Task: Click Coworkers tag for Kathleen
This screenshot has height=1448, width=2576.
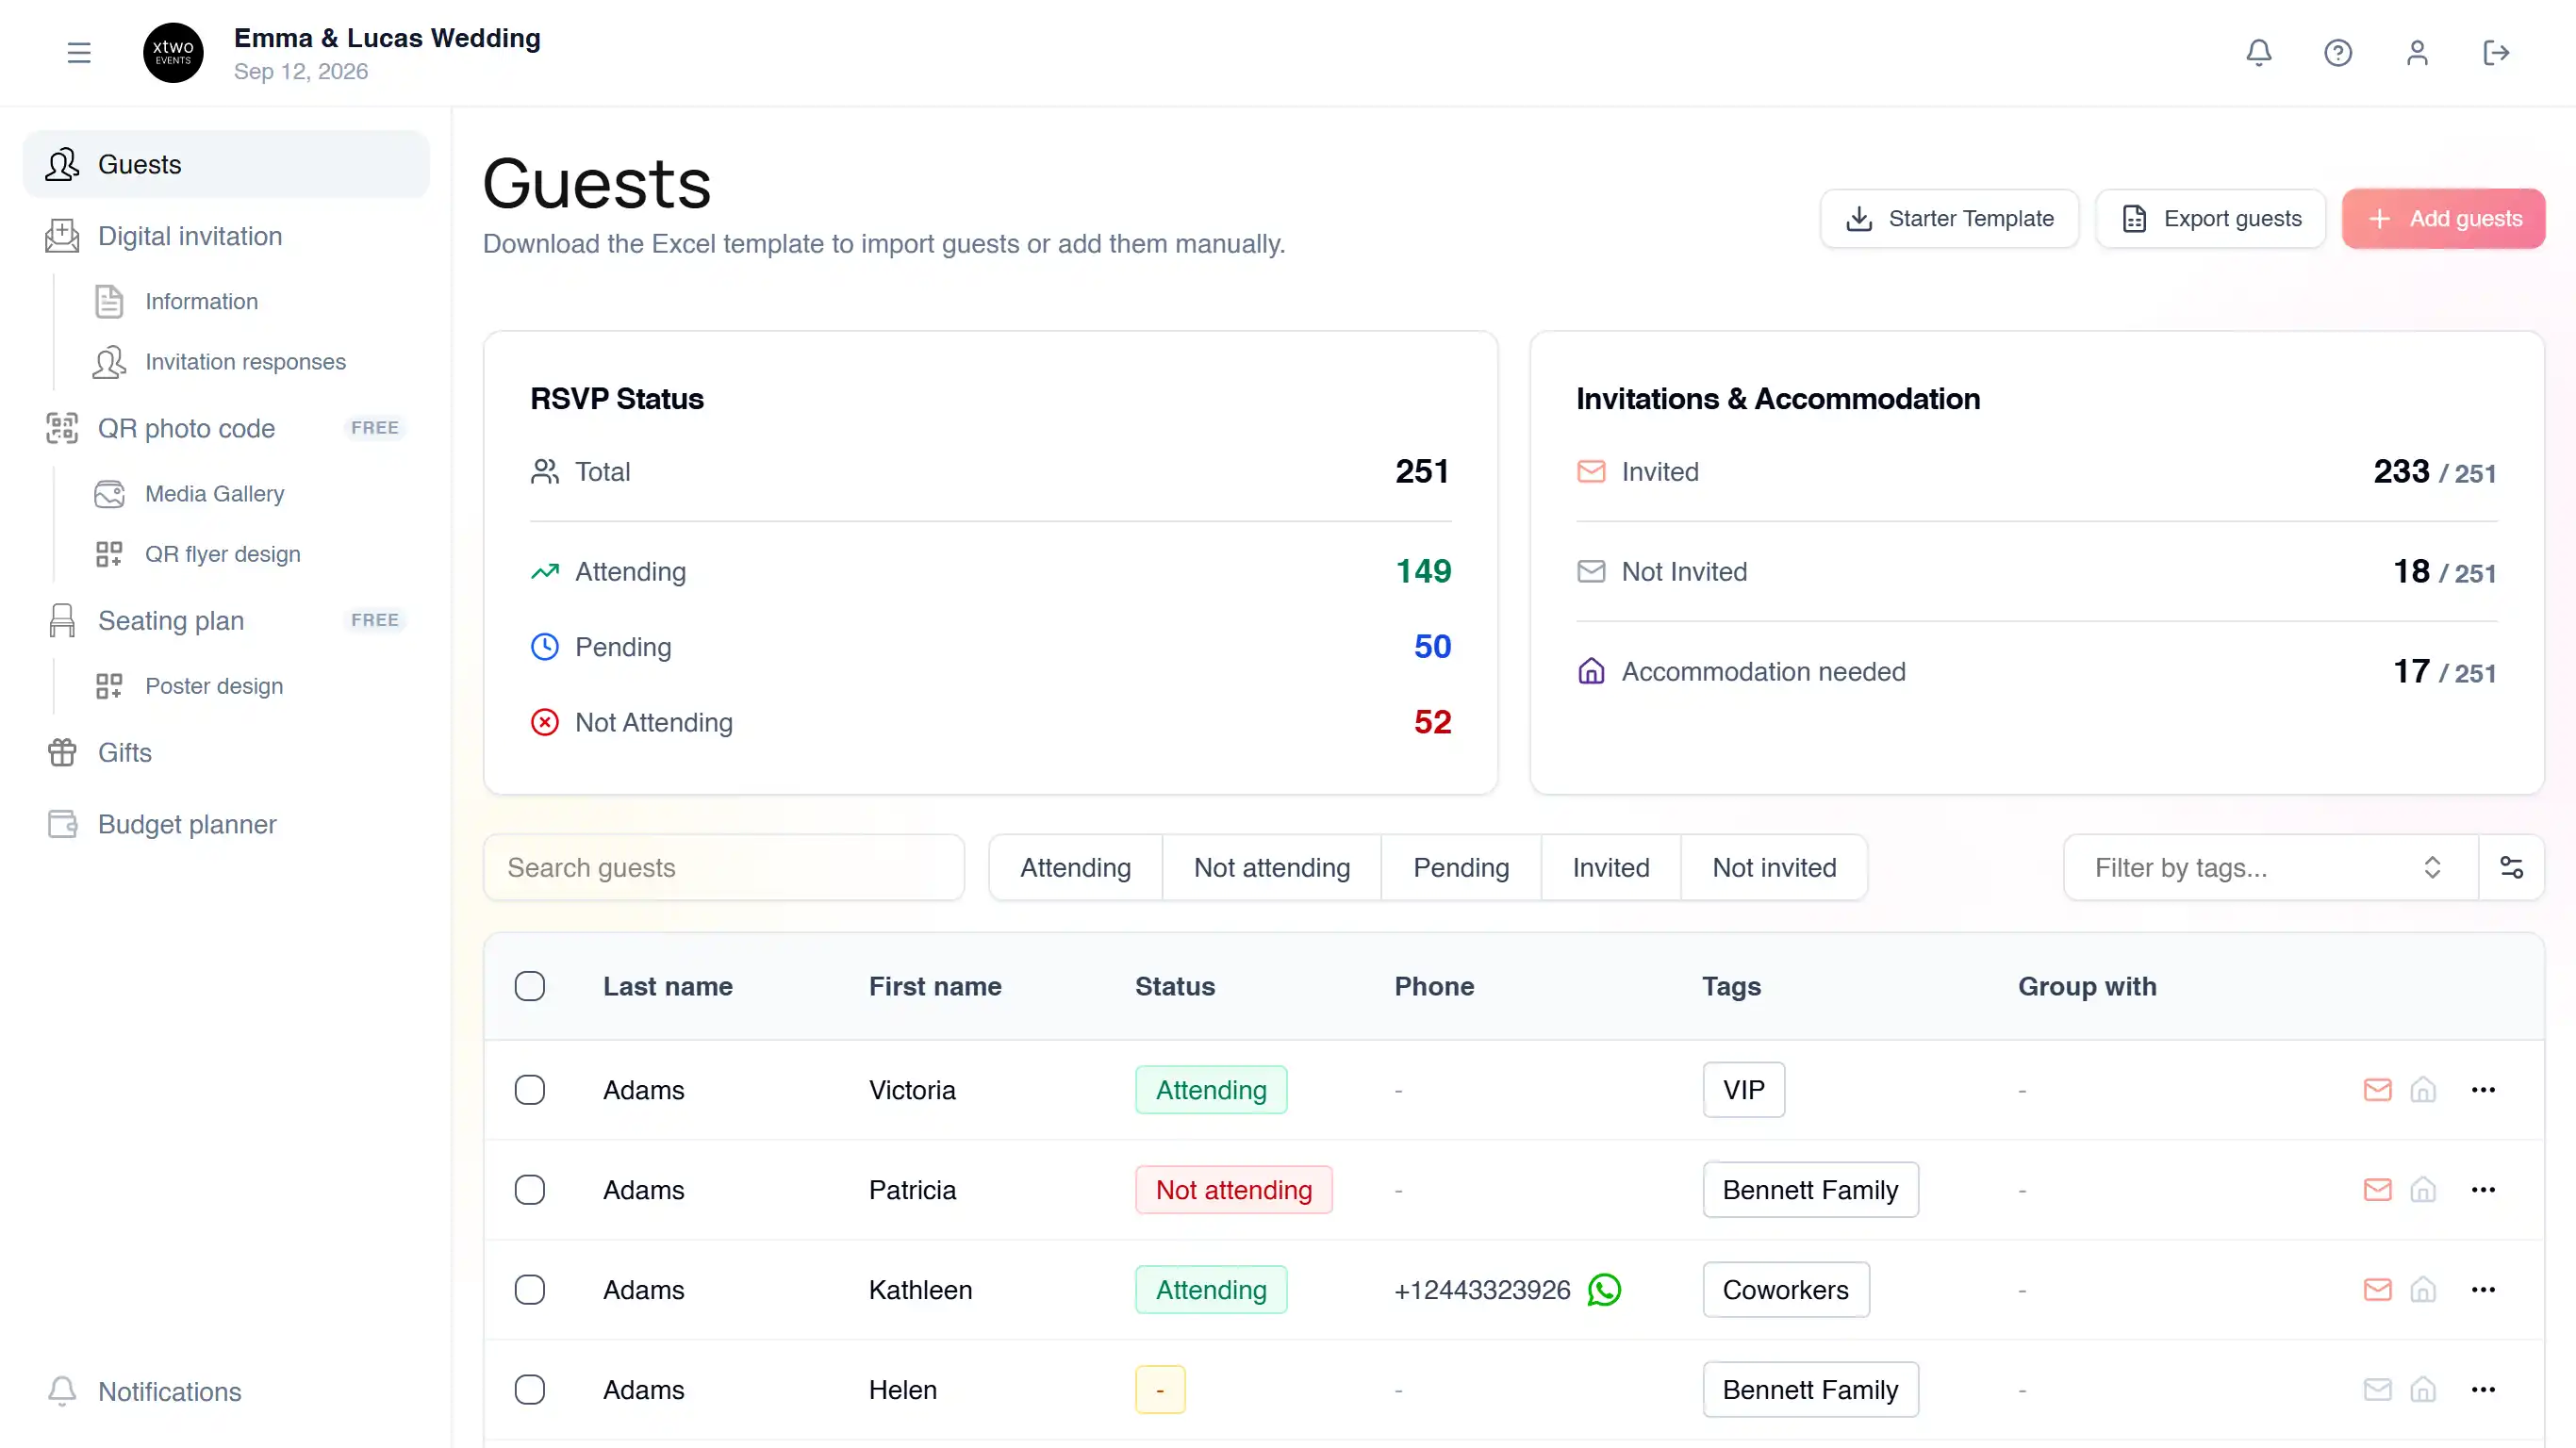Action: pos(1785,1289)
